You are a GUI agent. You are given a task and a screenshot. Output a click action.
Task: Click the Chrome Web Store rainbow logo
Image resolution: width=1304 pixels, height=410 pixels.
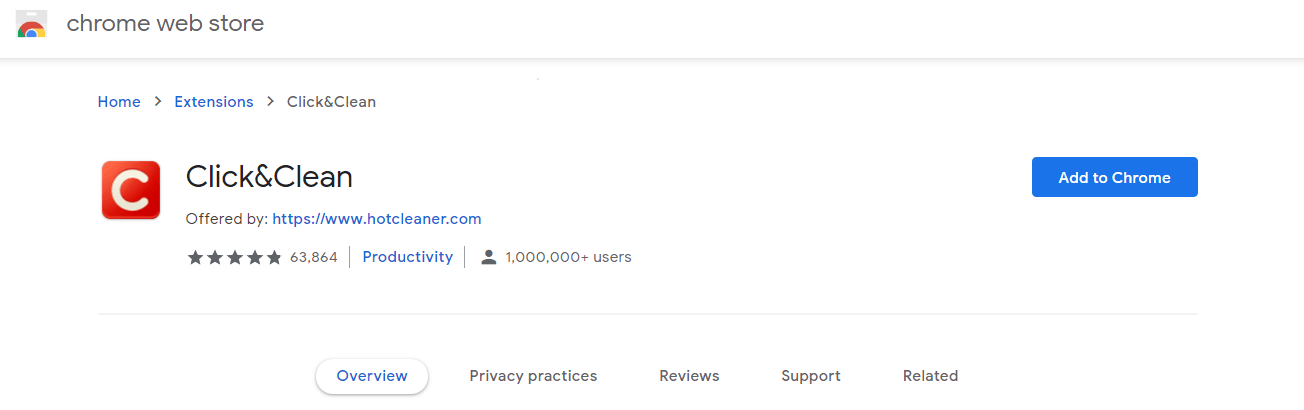pyautogui.click(x=32, y=24)
